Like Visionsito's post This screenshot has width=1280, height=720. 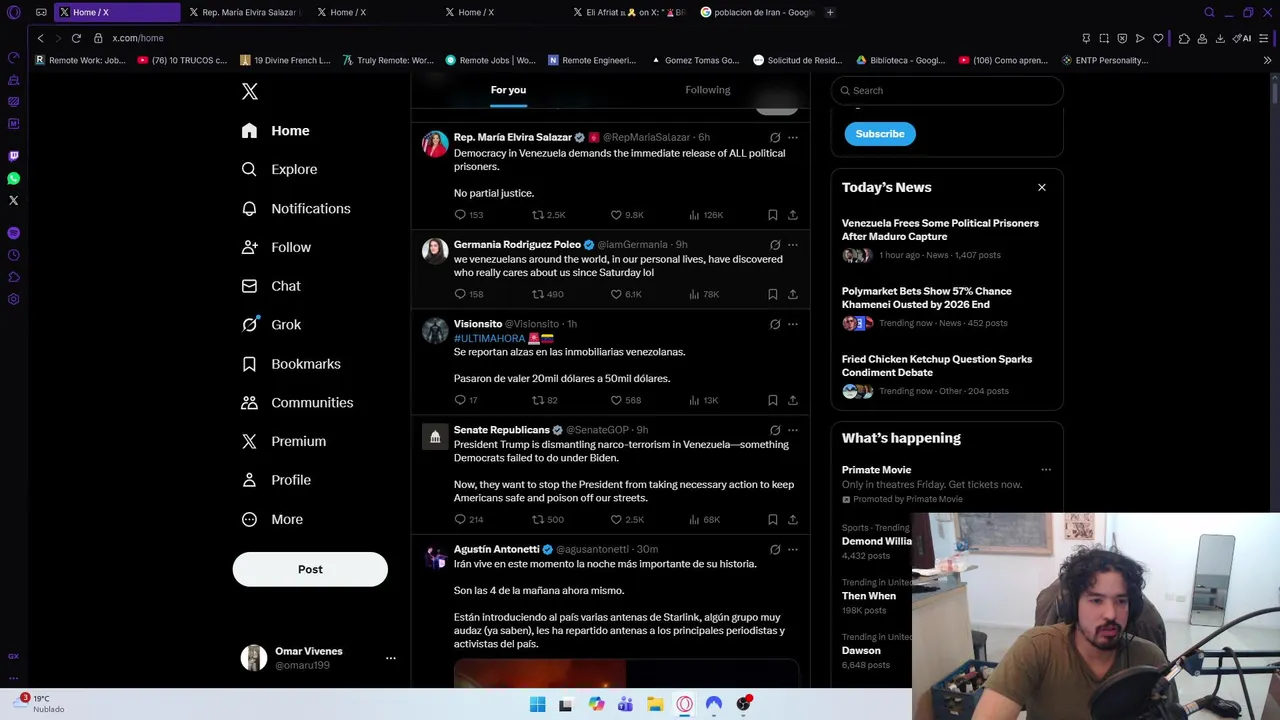point(616,400)
